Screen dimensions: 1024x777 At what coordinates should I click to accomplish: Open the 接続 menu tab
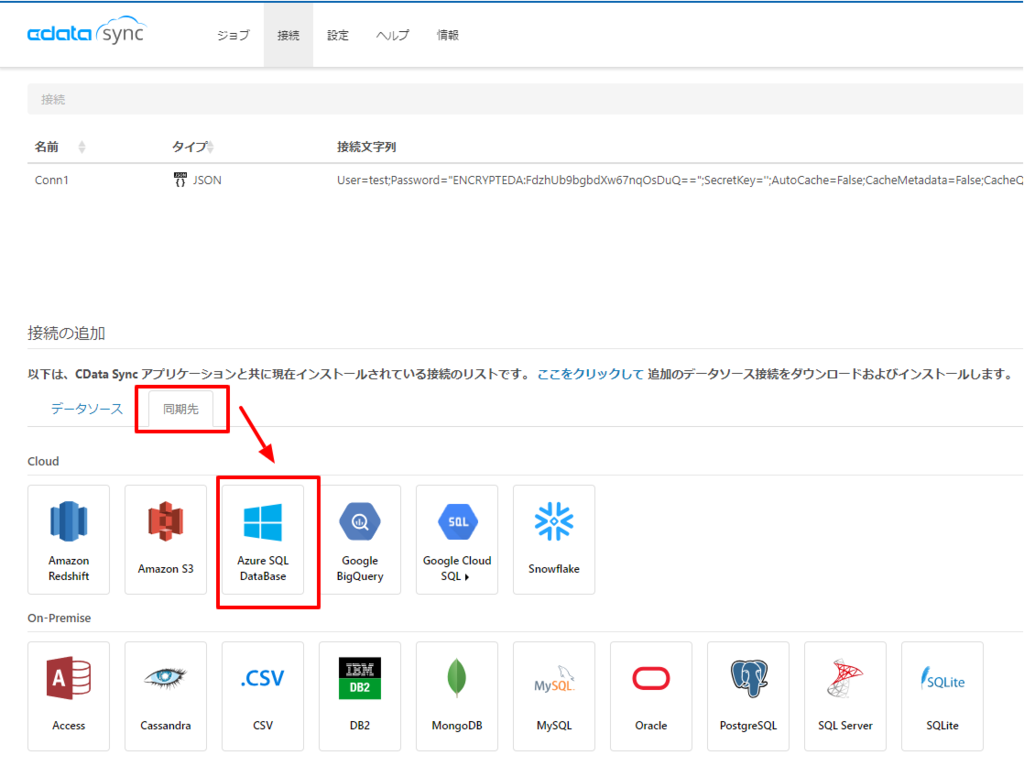[x=288, y=35]
